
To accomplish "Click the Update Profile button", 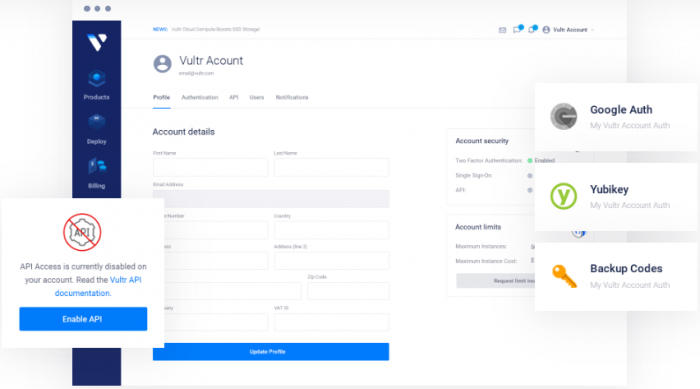I will tap(271, 351).
